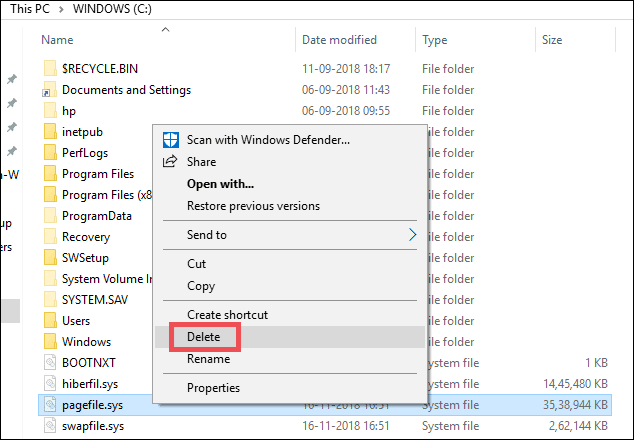This screenshot has width=634, height=440.
Task: Click the Windows Defender shield icon
Action: (171, 140)
